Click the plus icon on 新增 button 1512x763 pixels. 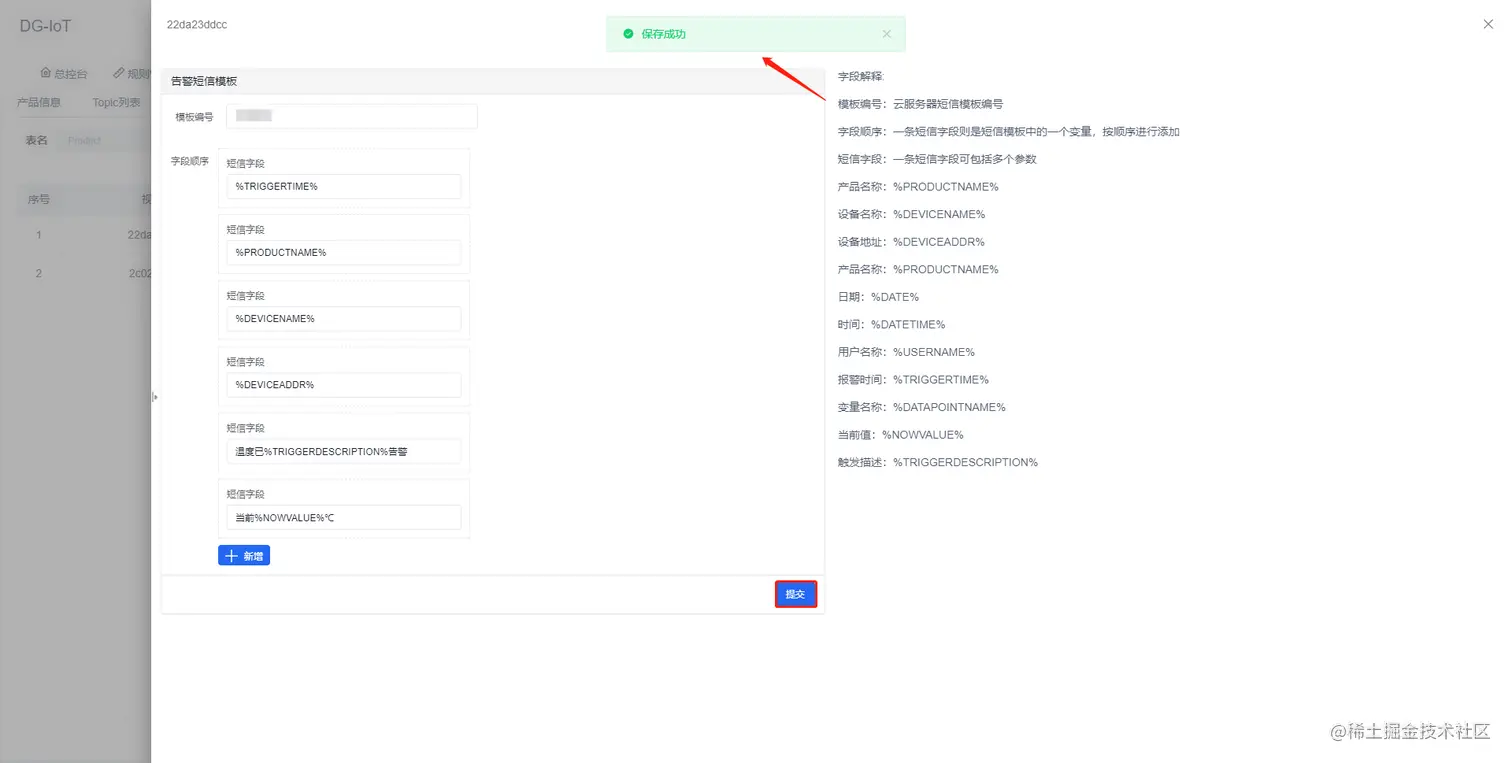[231, 556]
